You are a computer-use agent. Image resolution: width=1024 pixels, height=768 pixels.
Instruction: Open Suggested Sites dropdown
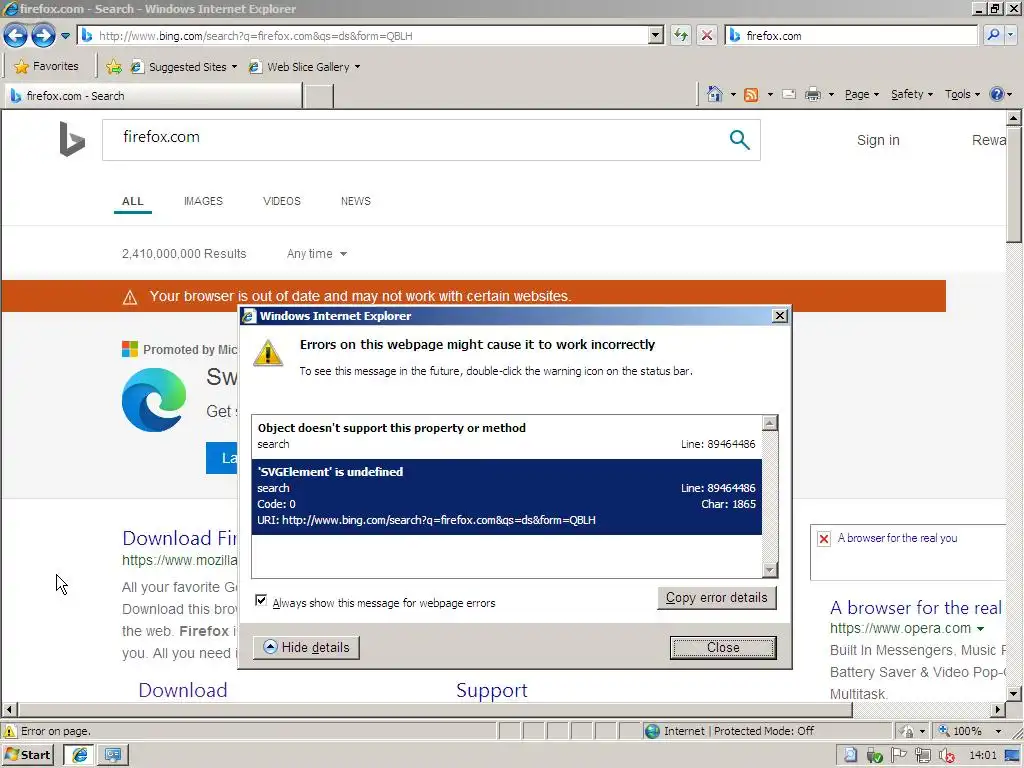(x=184, y=67)
